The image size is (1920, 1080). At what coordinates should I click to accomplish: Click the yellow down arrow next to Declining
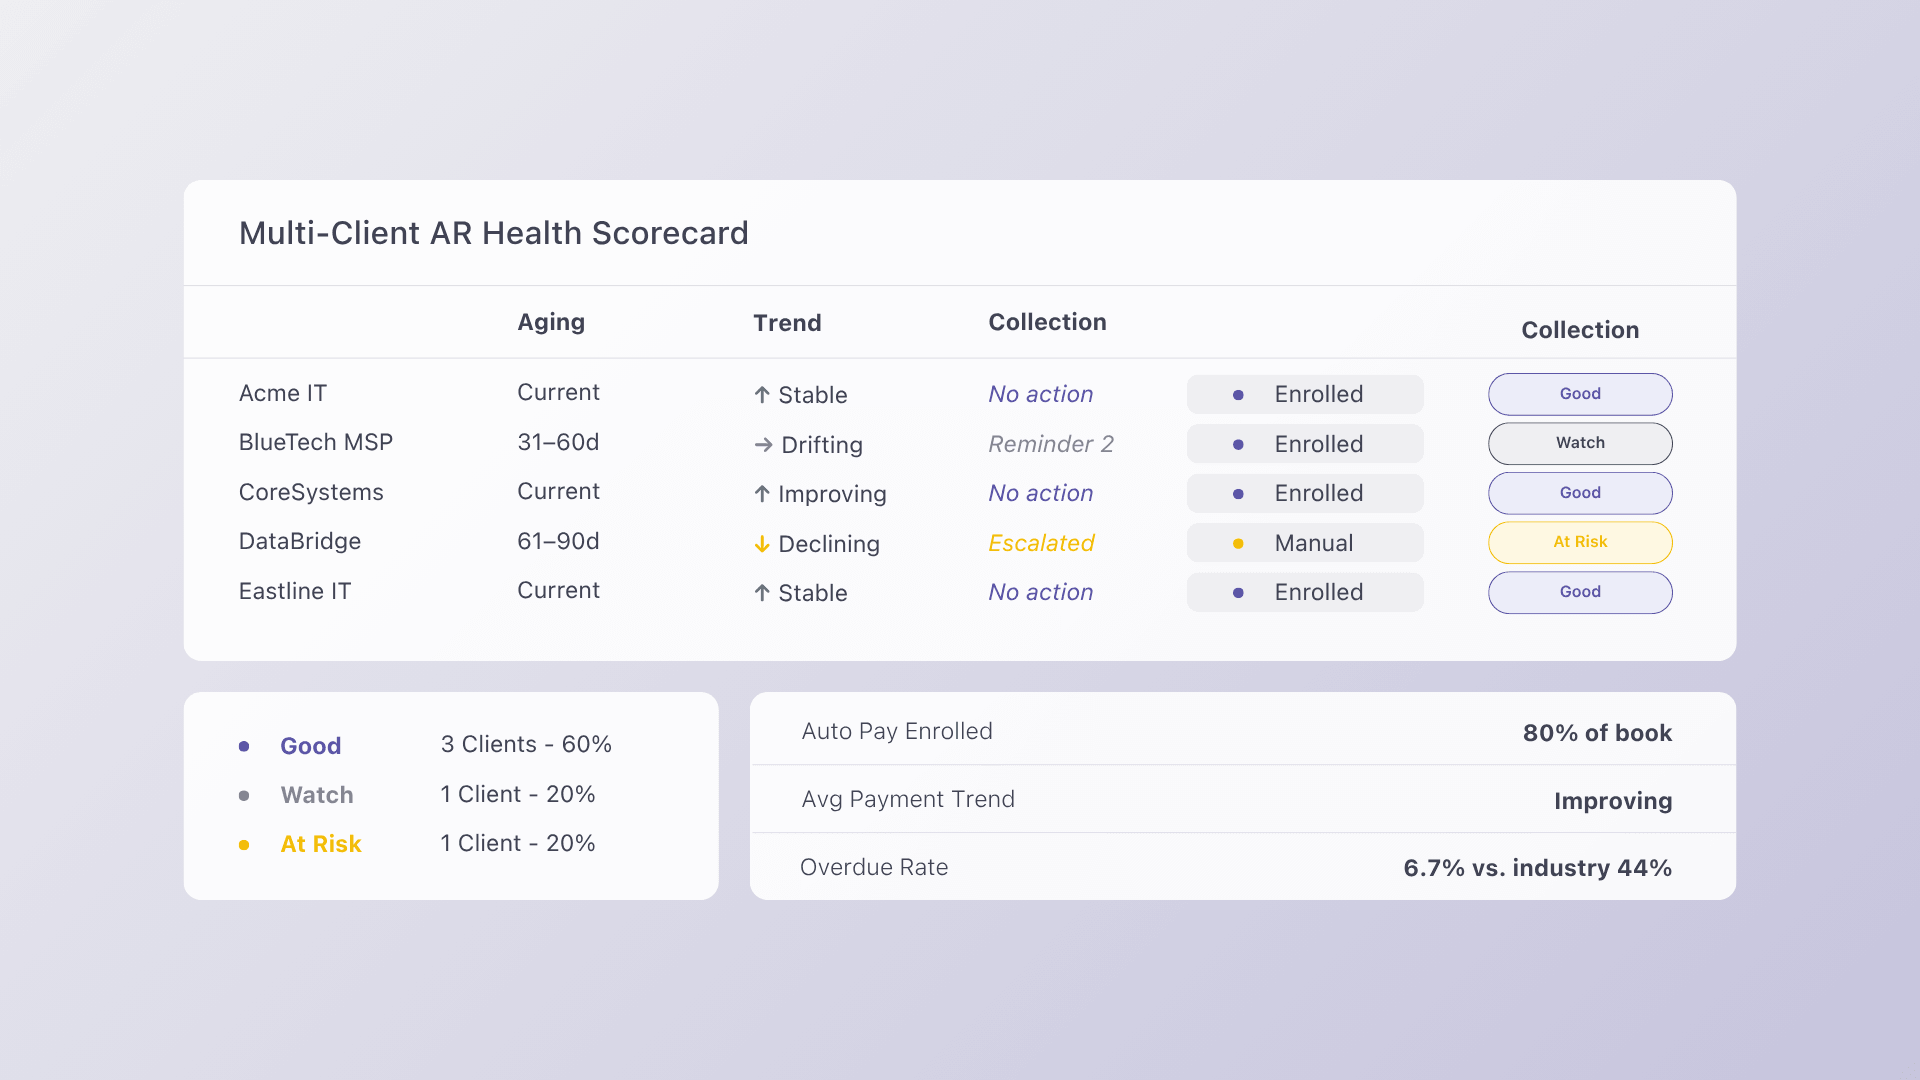[762, 544]
